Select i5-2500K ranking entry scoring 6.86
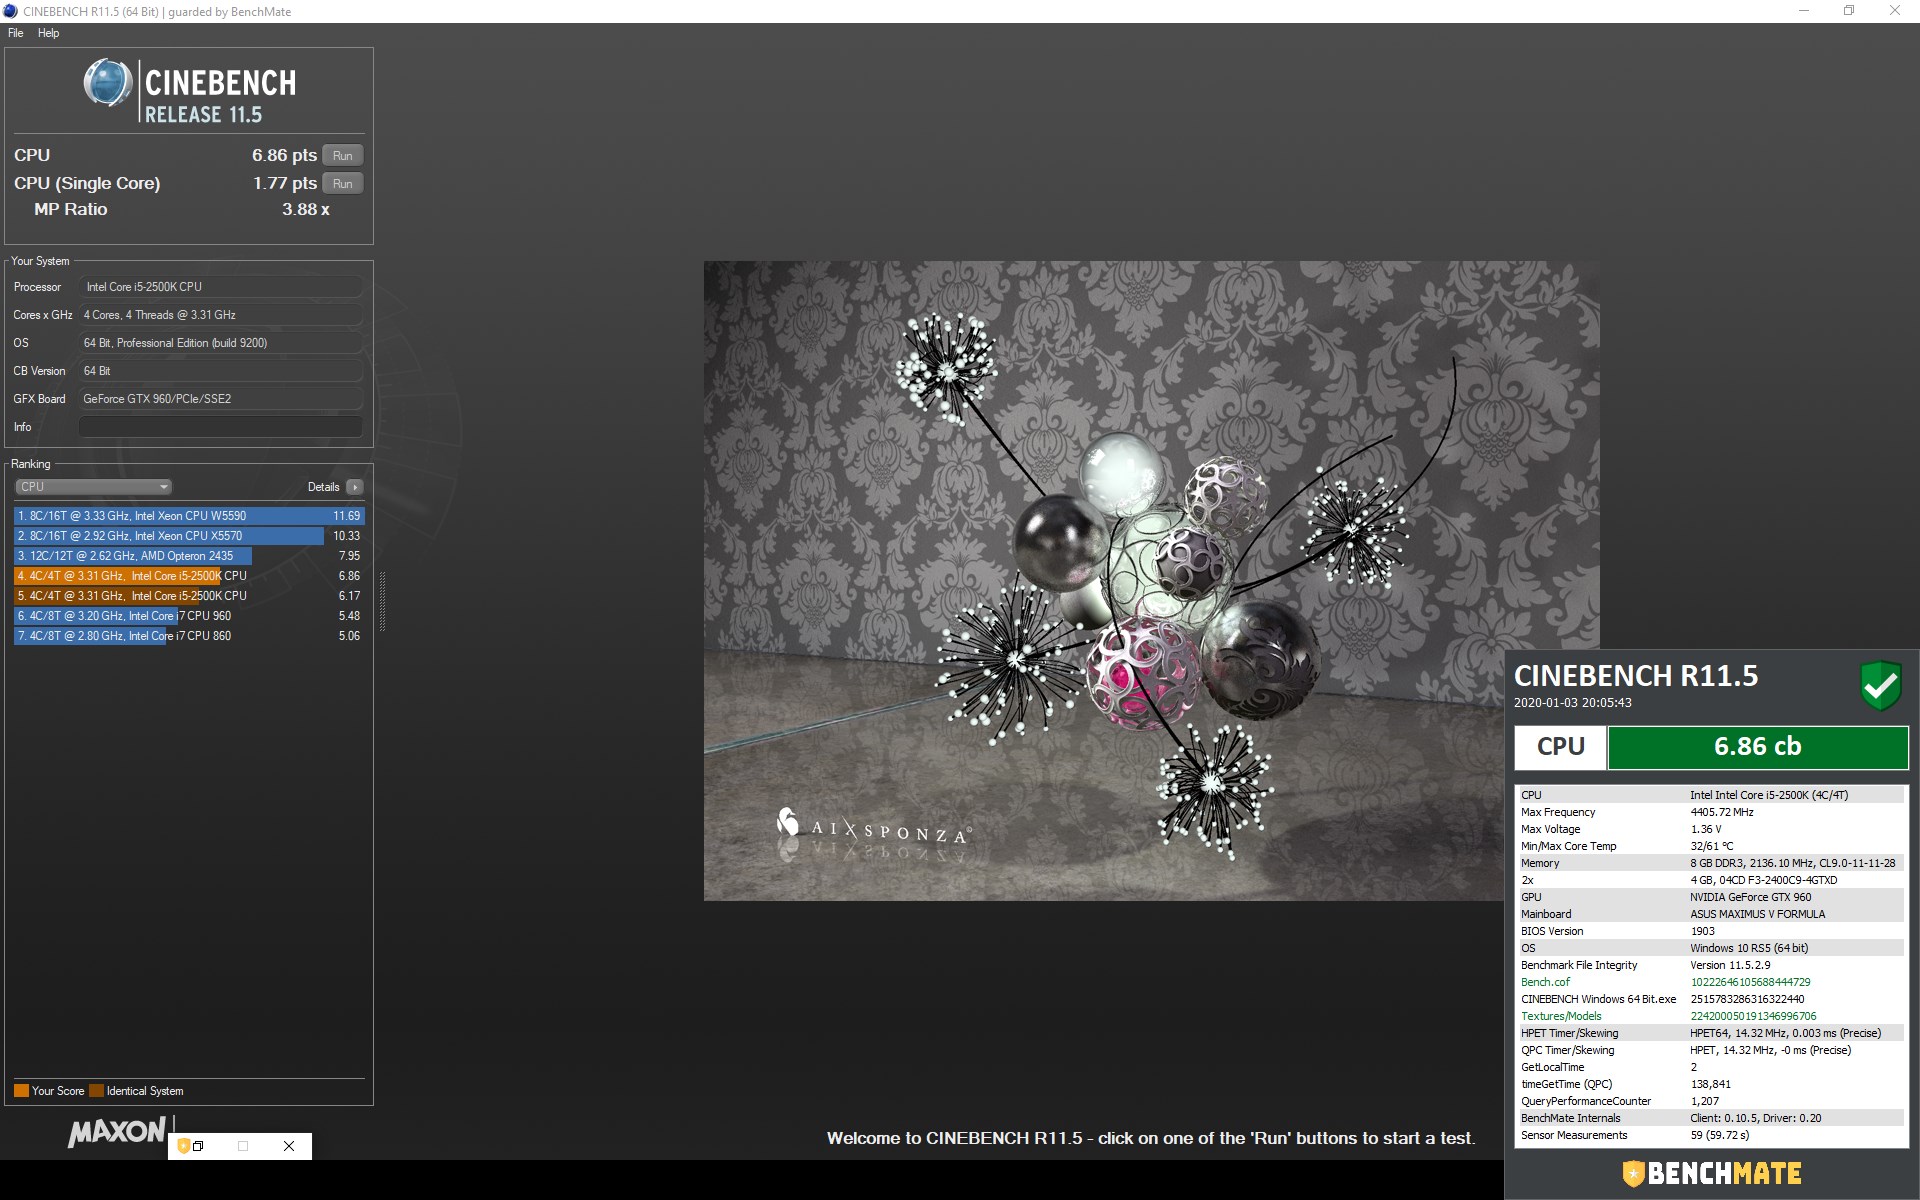The width and height of the screenshot is (1920, 1200). click(x=189, y=576)
